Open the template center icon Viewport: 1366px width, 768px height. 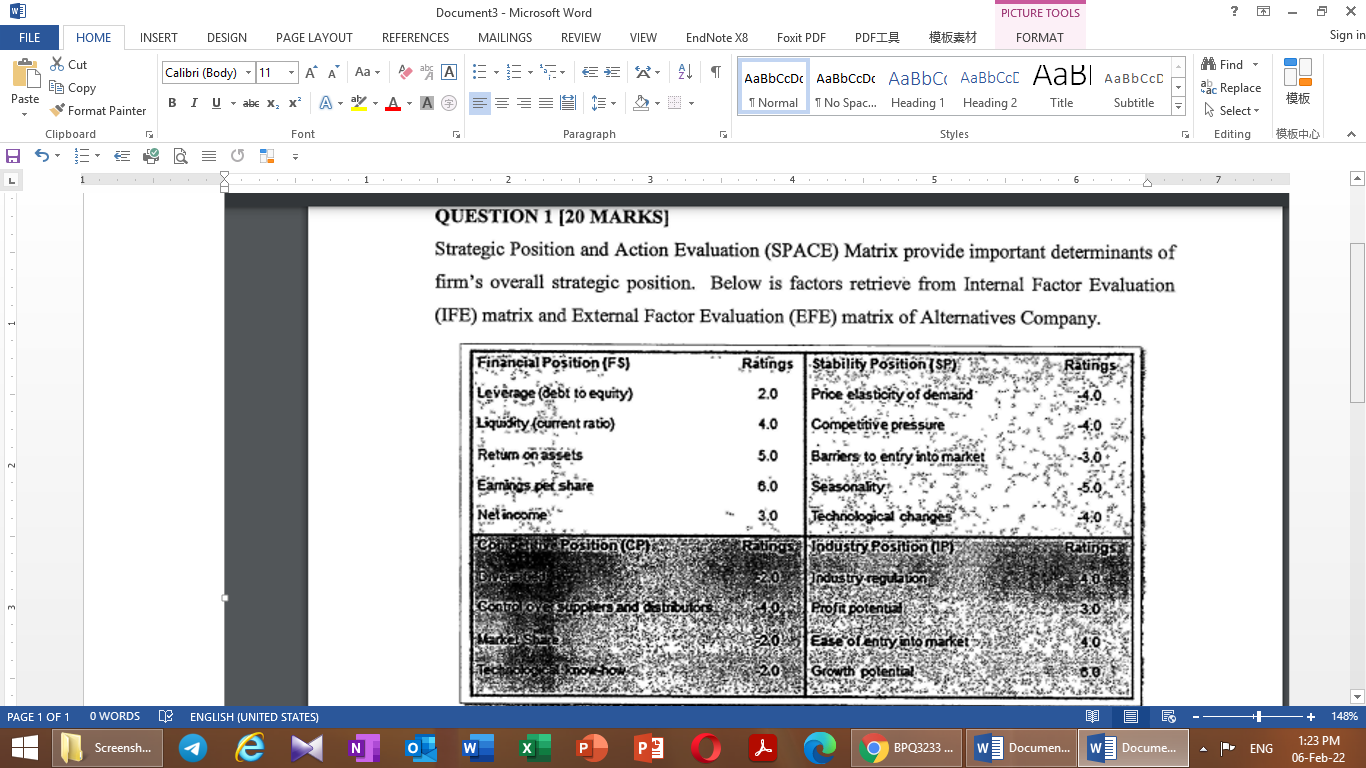coord(1298,80)
